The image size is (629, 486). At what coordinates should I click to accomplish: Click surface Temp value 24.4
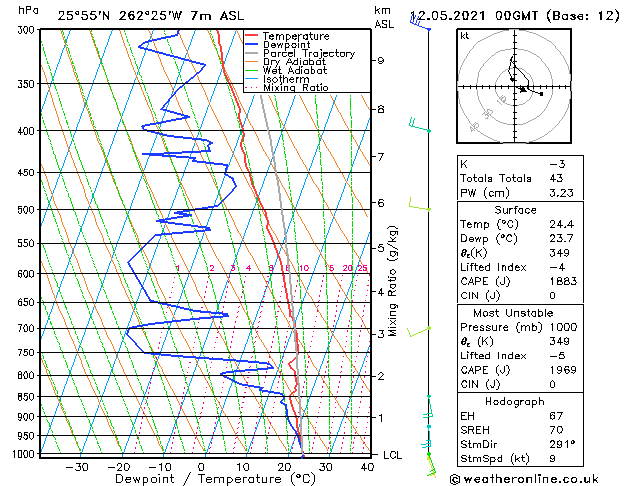(x=562, y=224)
